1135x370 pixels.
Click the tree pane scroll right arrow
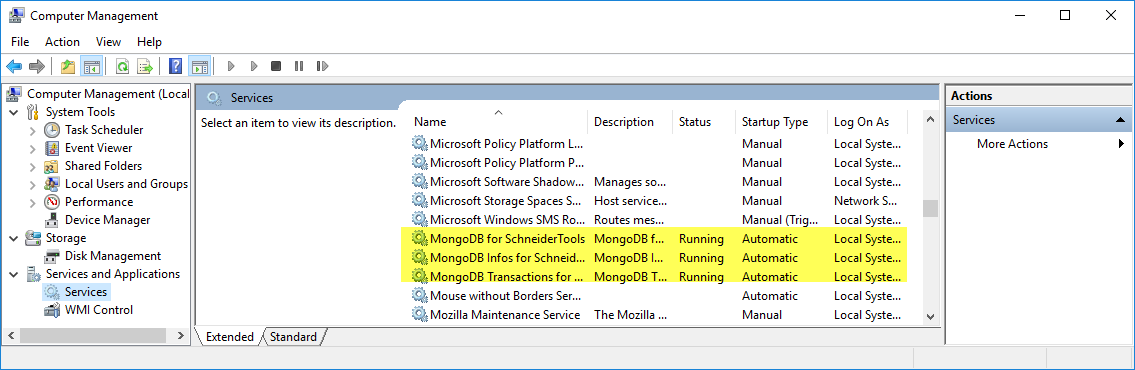(182, 336)
